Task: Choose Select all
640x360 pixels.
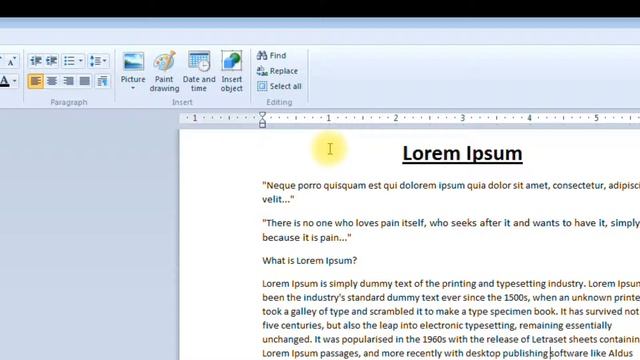Action: click(x=279, y=86)
